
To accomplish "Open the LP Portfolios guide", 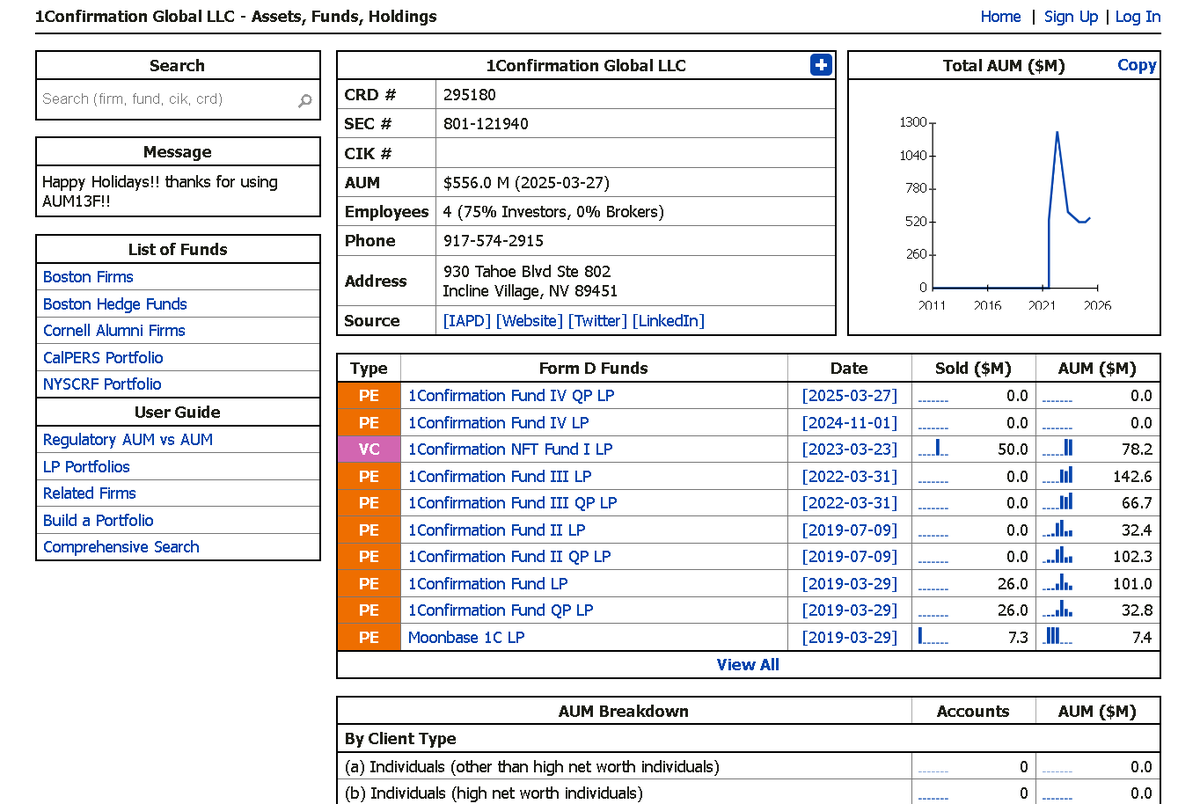I will [x=86, y=467].
